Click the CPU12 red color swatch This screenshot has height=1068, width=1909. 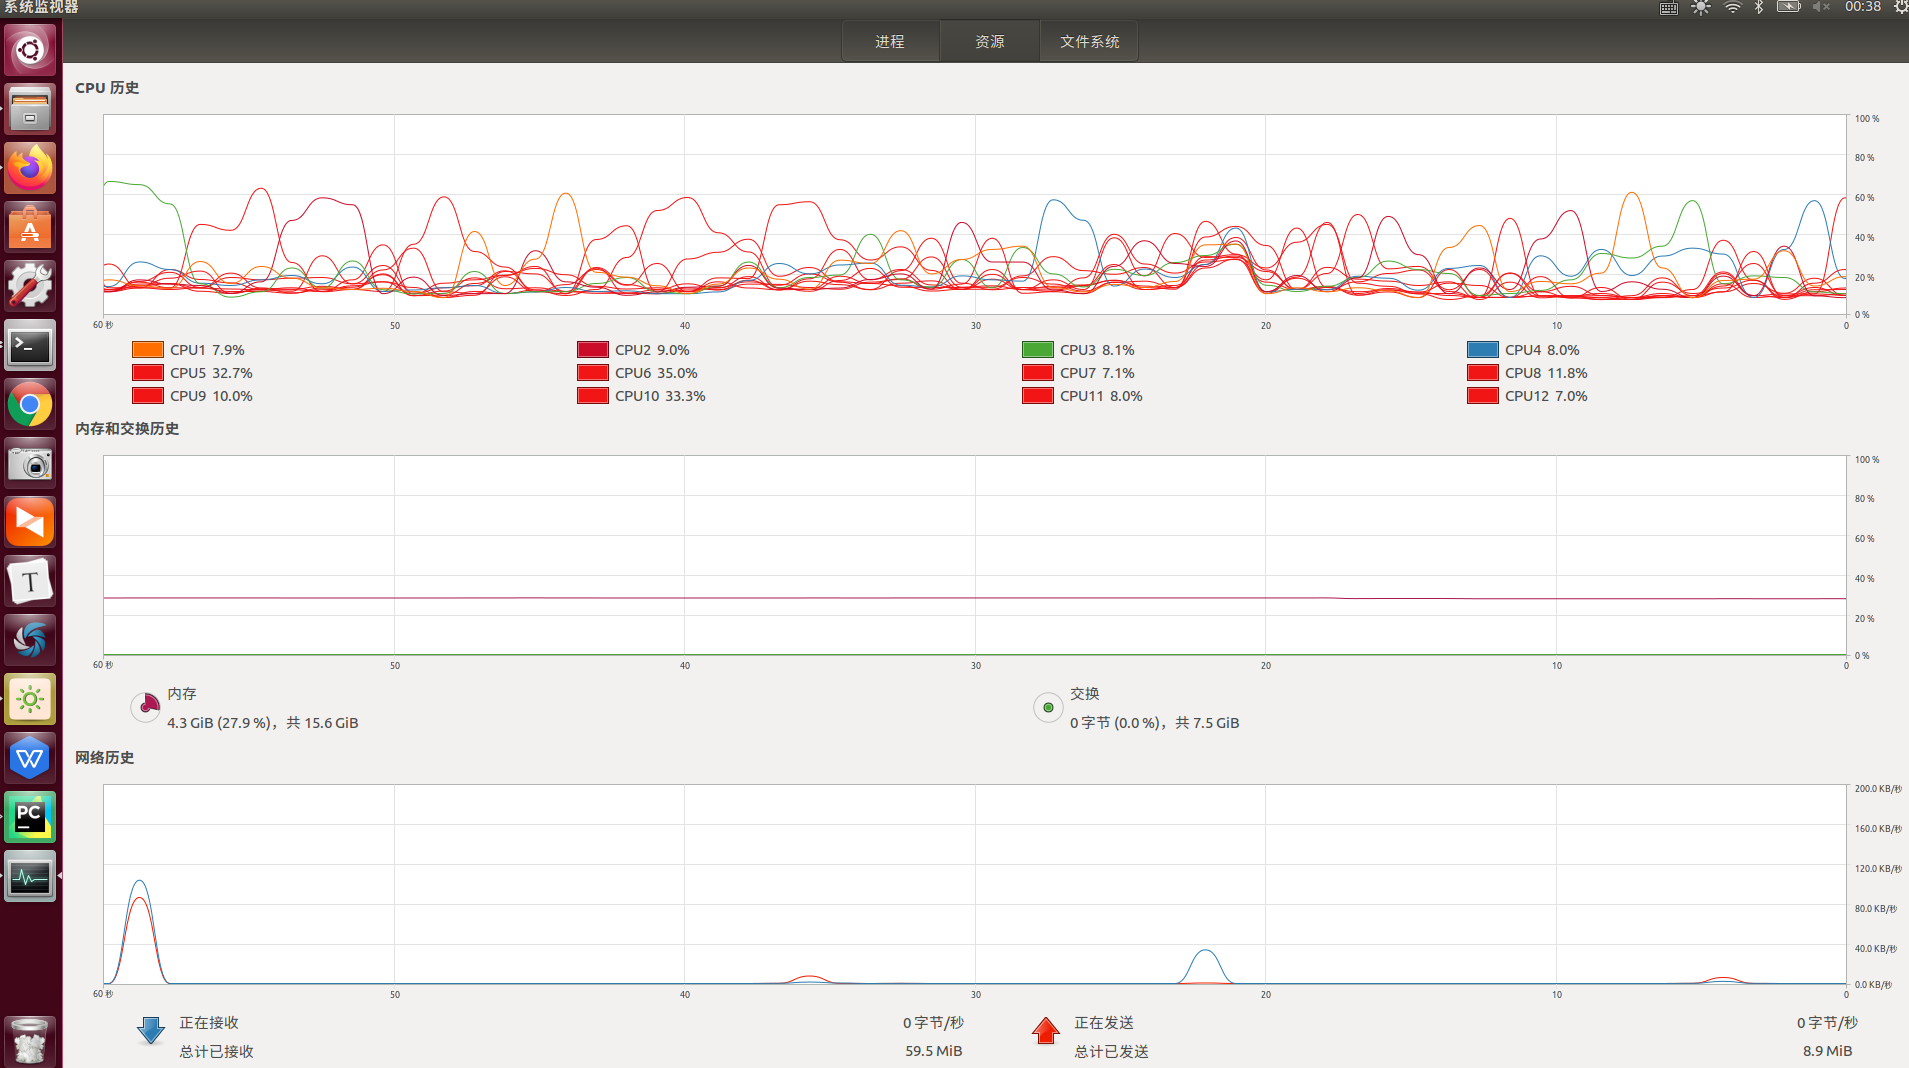[1483, 396]
